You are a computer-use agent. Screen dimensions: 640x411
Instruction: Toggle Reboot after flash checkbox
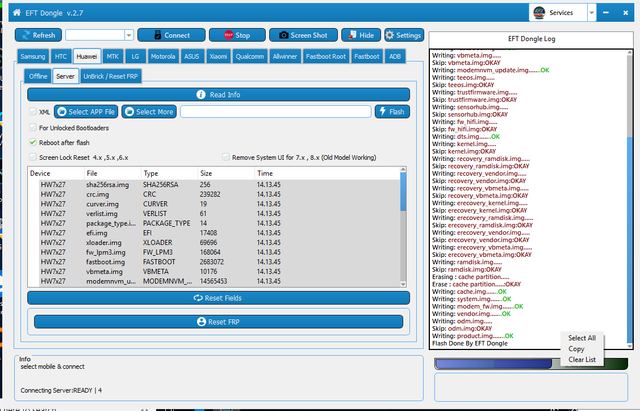click(x=33, y=142)
